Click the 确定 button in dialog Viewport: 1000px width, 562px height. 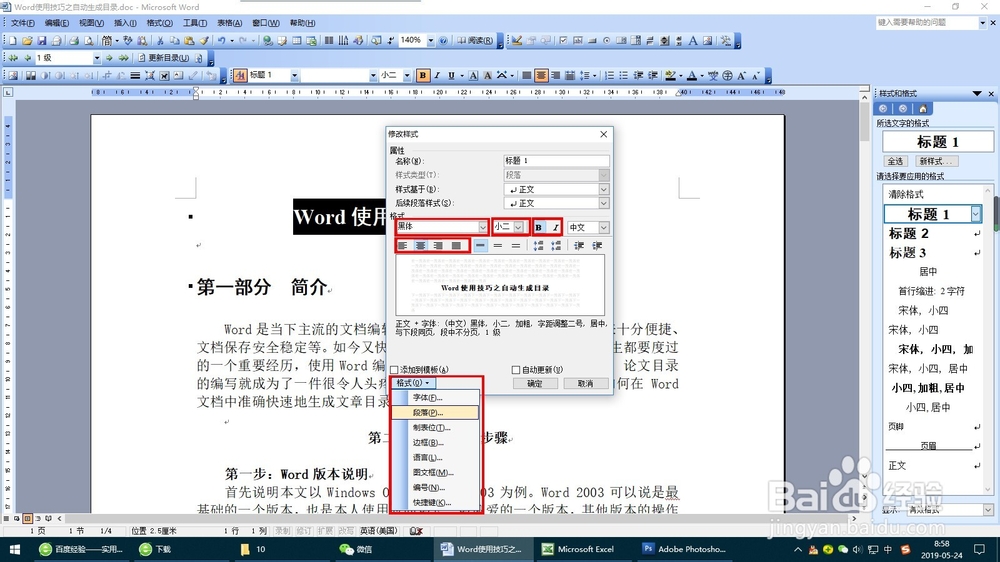pyautogui.click(x=535, y=383)
